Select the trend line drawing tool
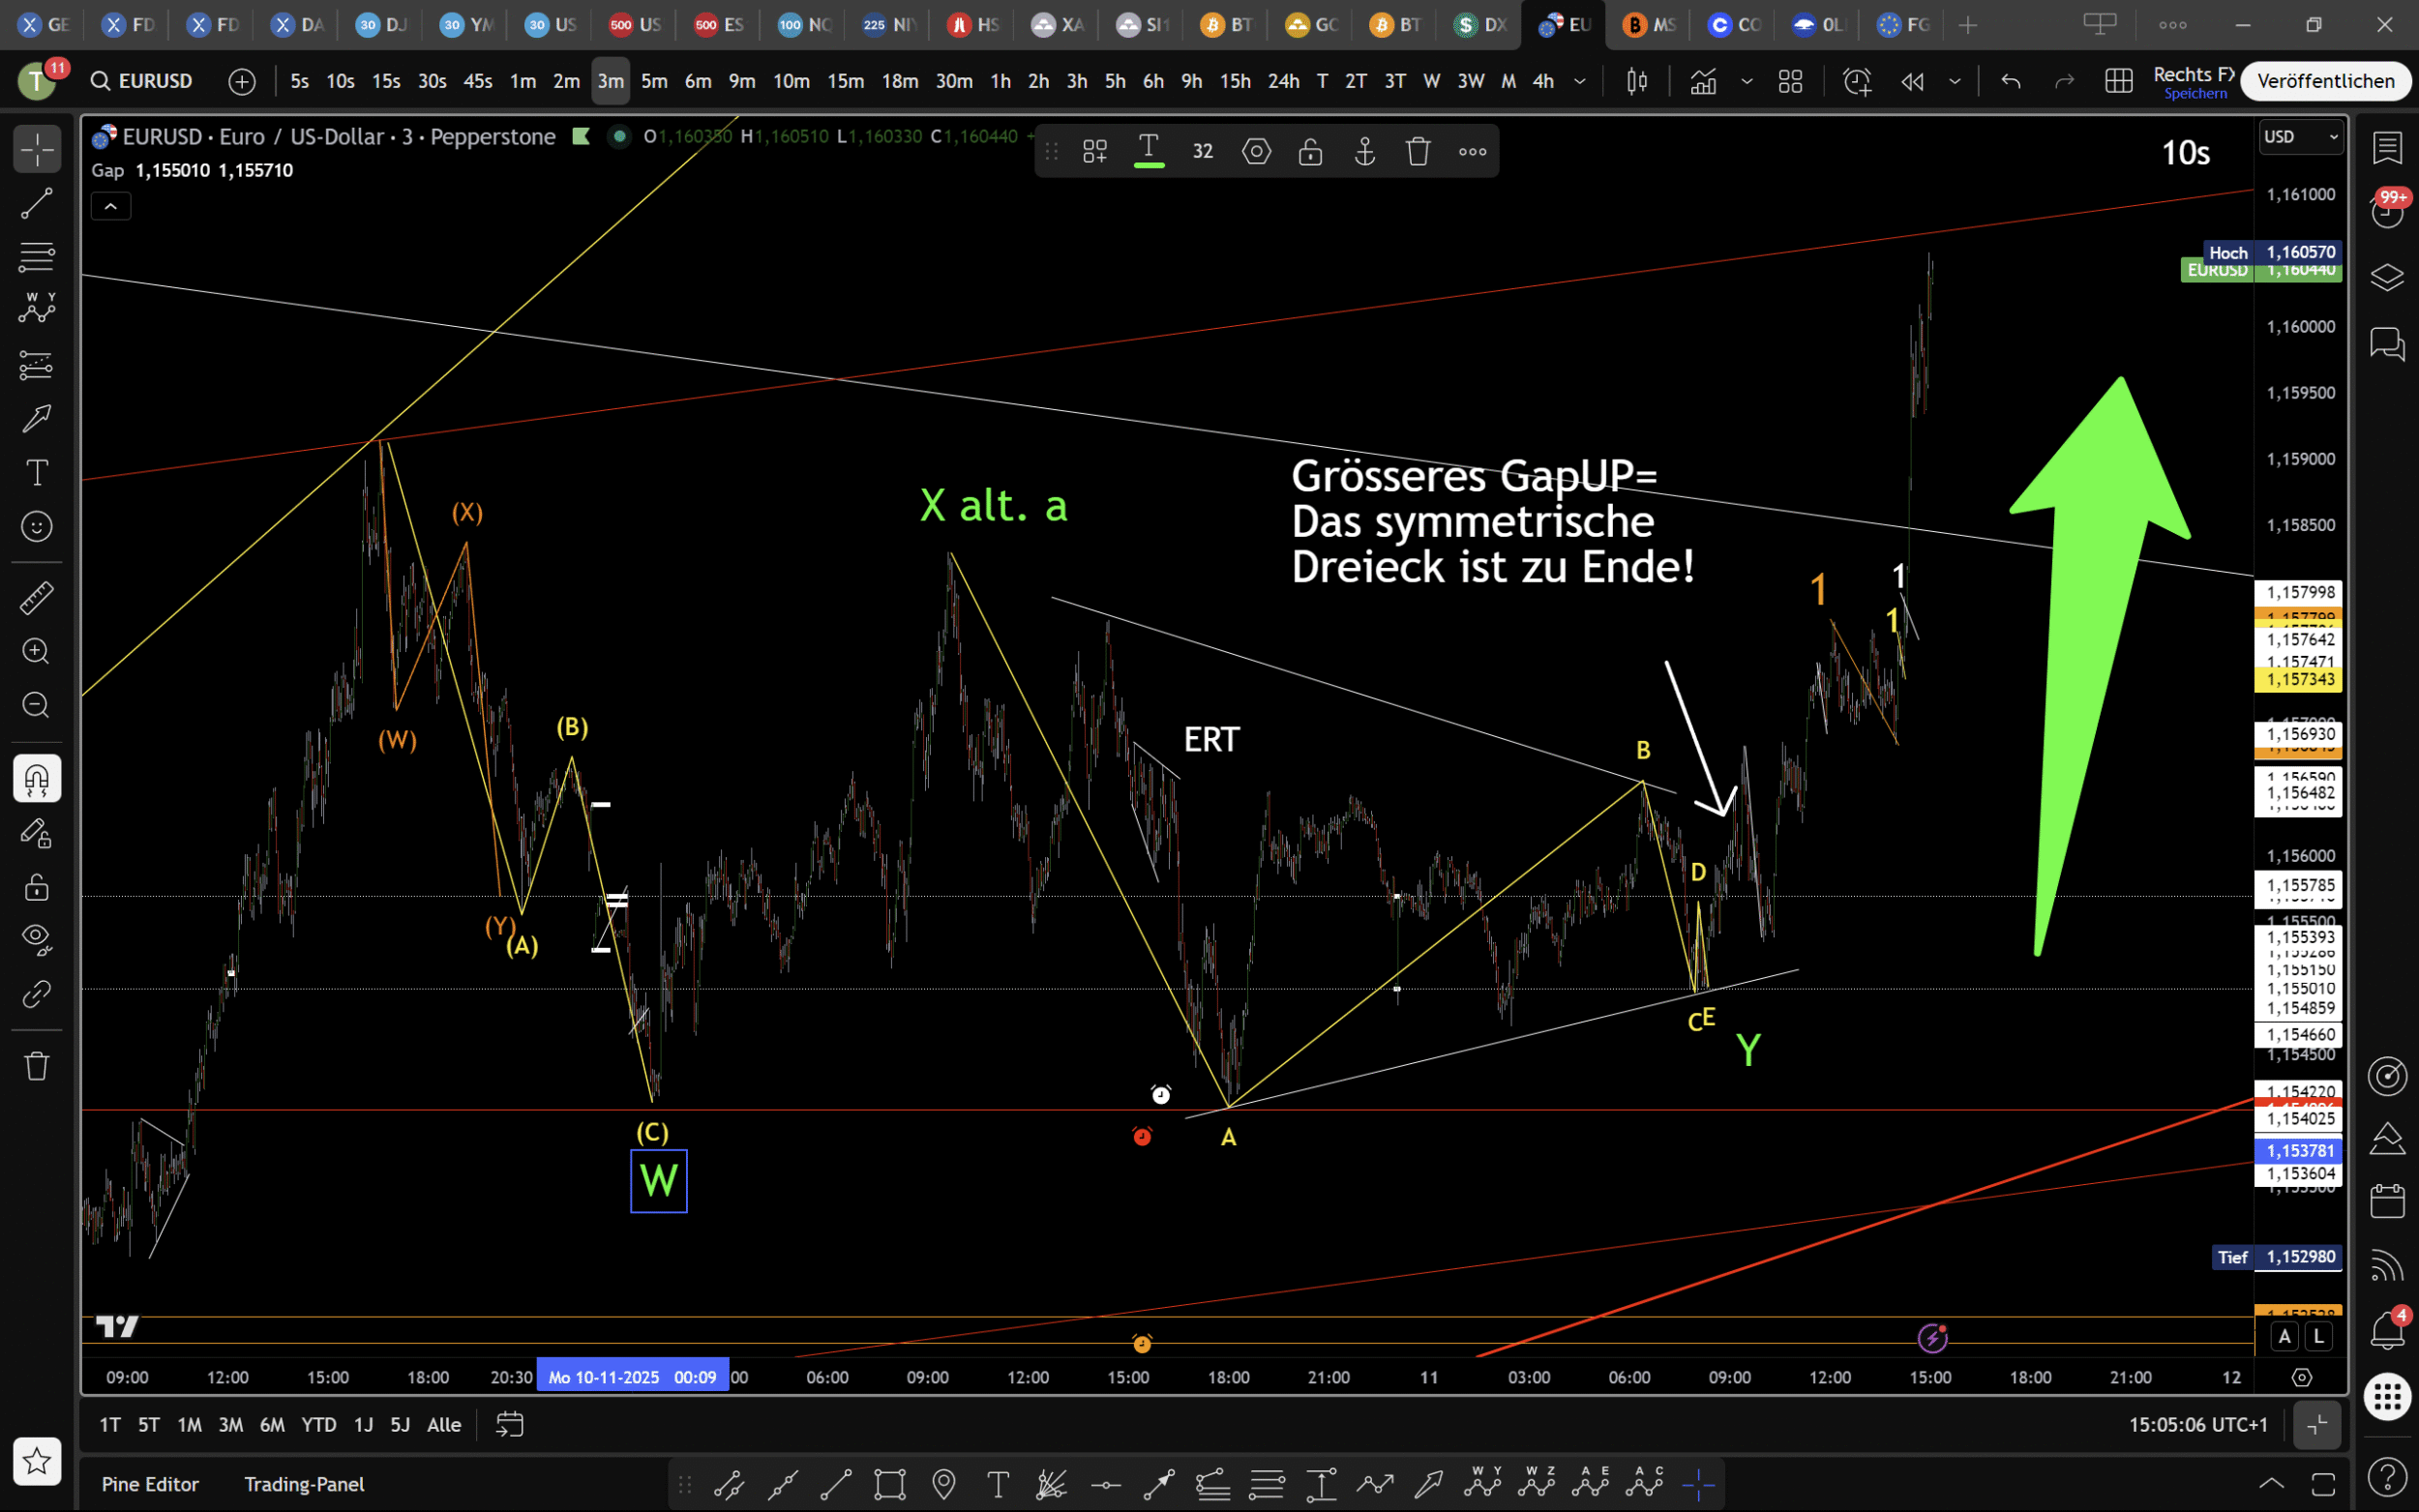The height and width of the screenshot is (1512, 2419). pyautogui.click(x=37, y=204)
